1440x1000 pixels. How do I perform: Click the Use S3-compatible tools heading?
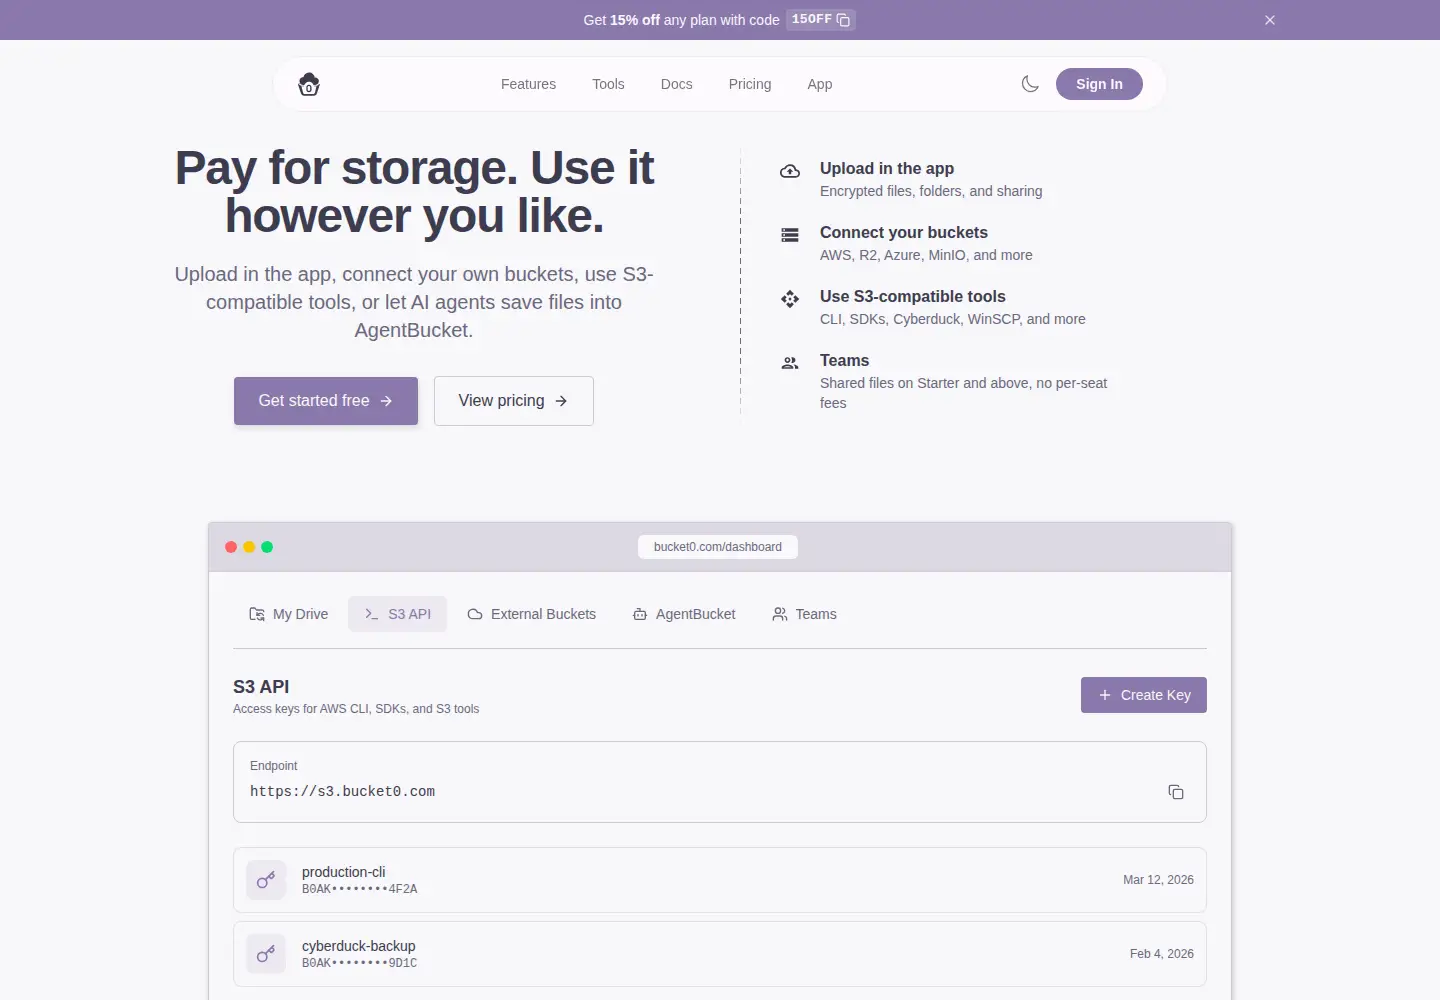click(913, 296)
